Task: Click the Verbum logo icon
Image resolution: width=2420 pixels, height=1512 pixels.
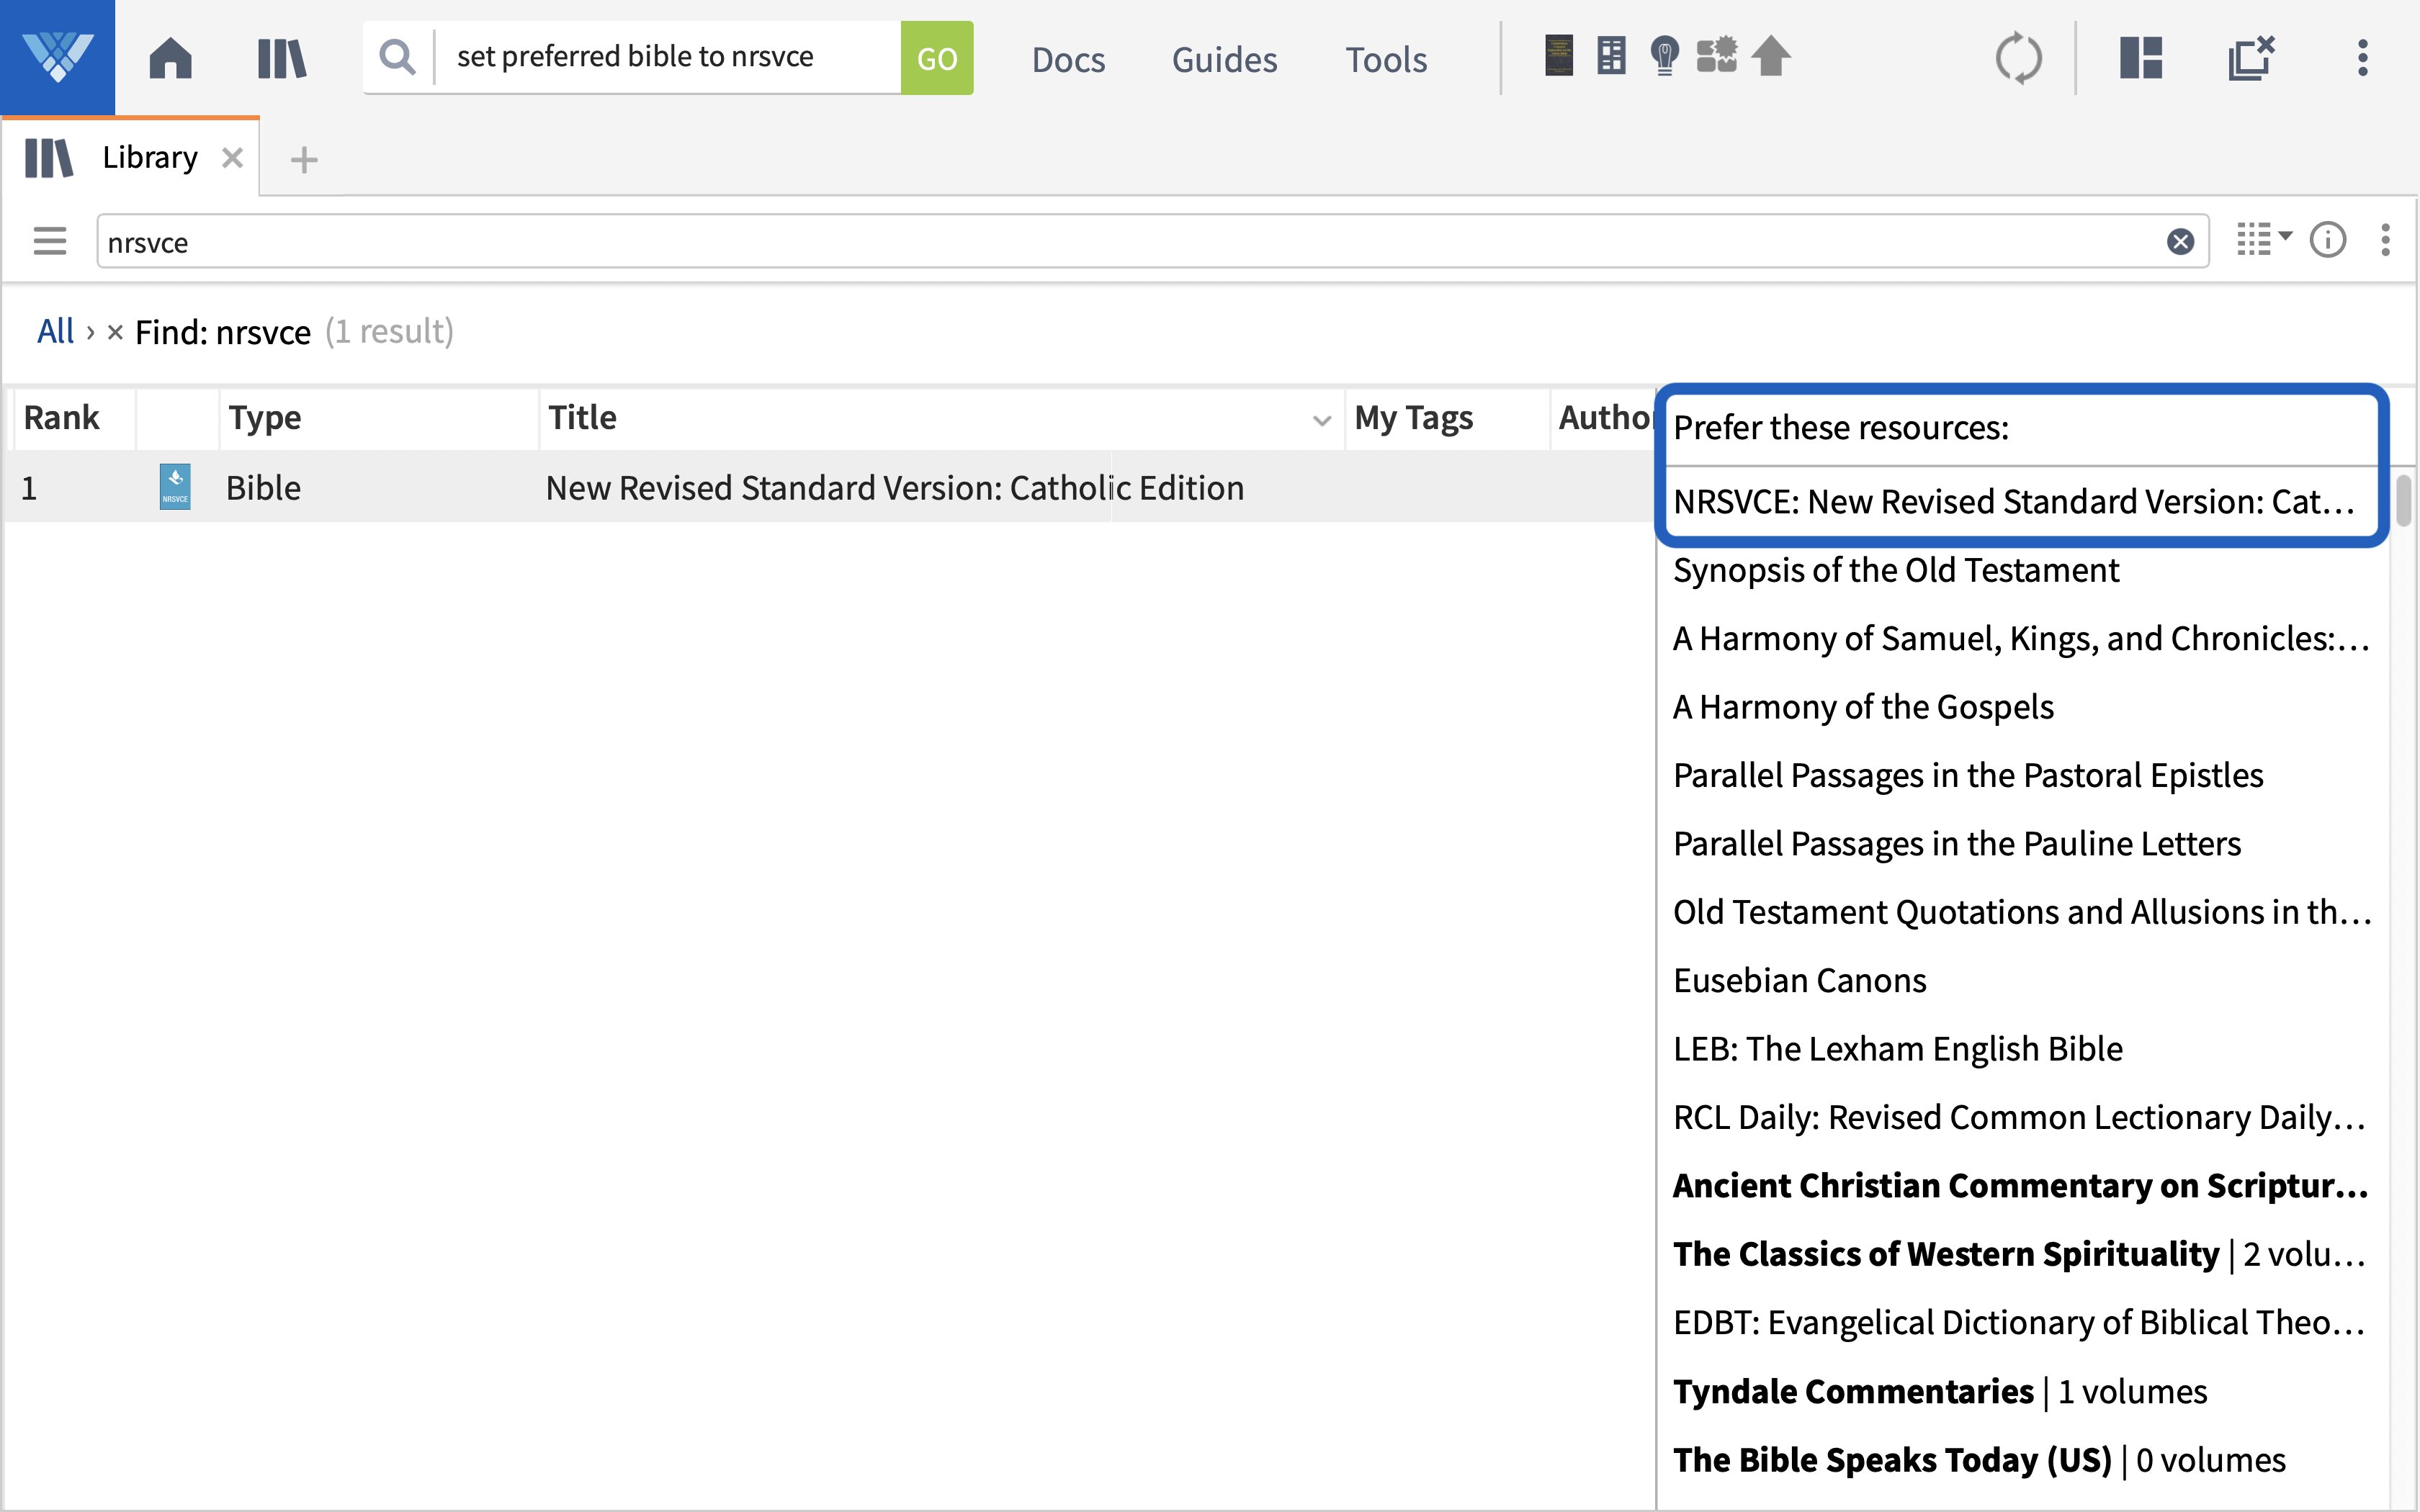Action: (x=57, y=57)
